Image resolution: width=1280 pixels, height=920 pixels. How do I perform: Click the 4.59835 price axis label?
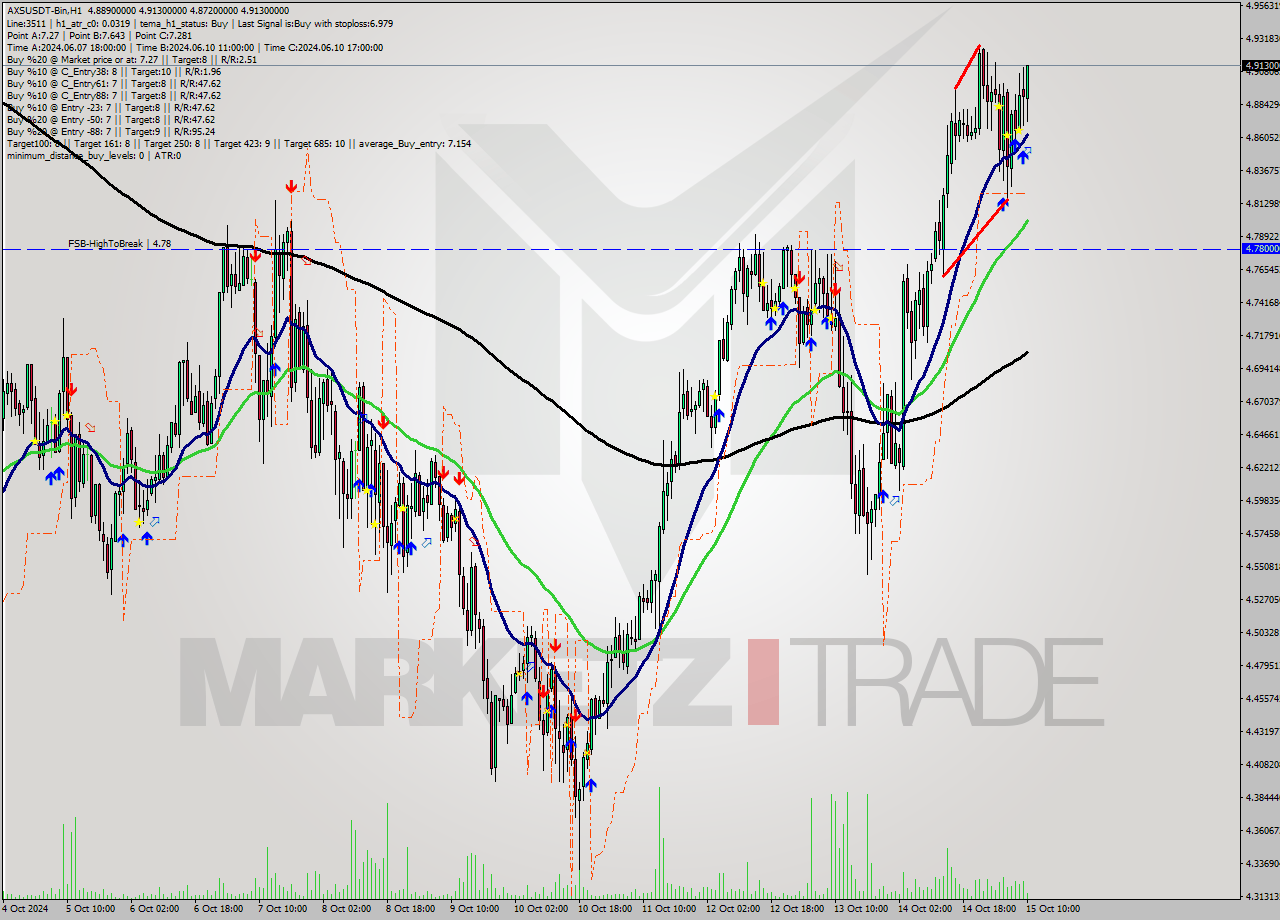tap(1261, 500)
